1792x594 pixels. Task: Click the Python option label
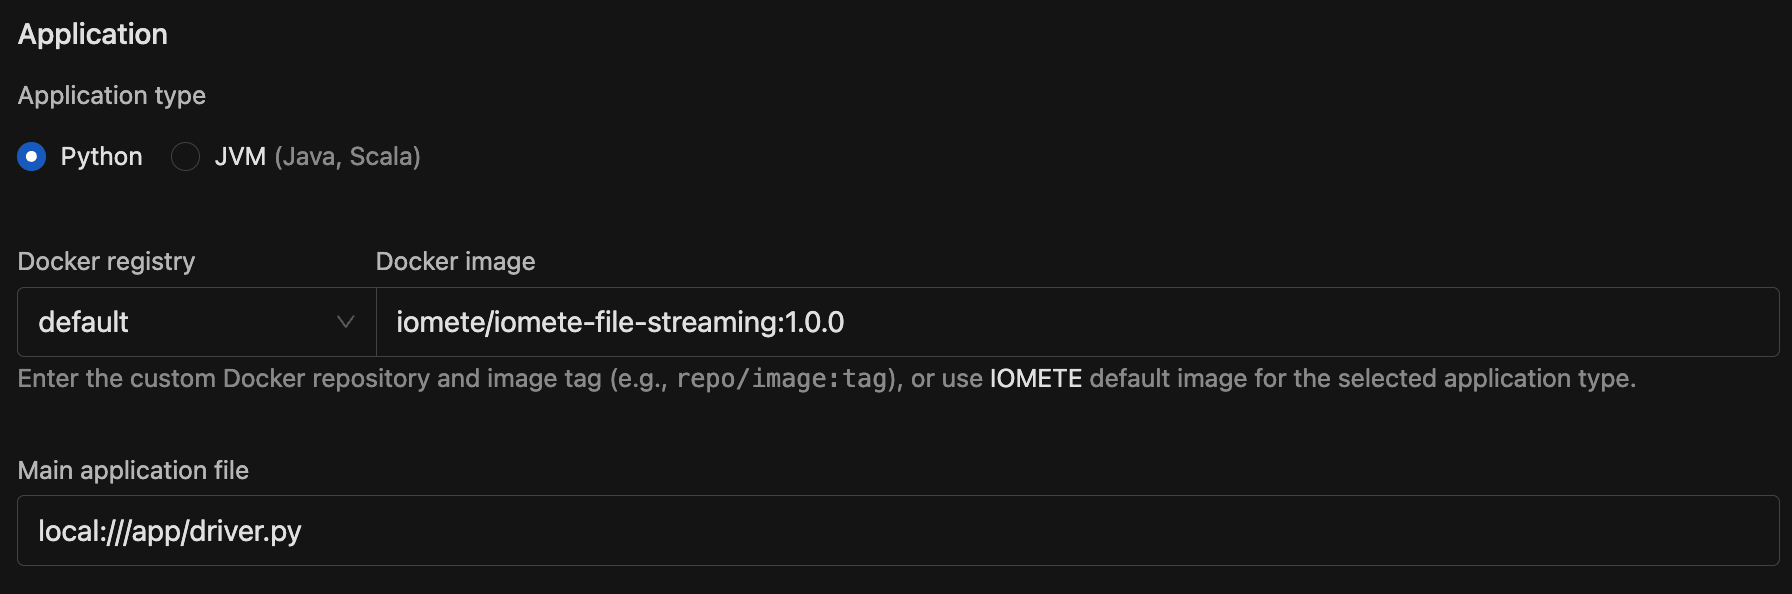pyautogui.click(x=101, y=157)
